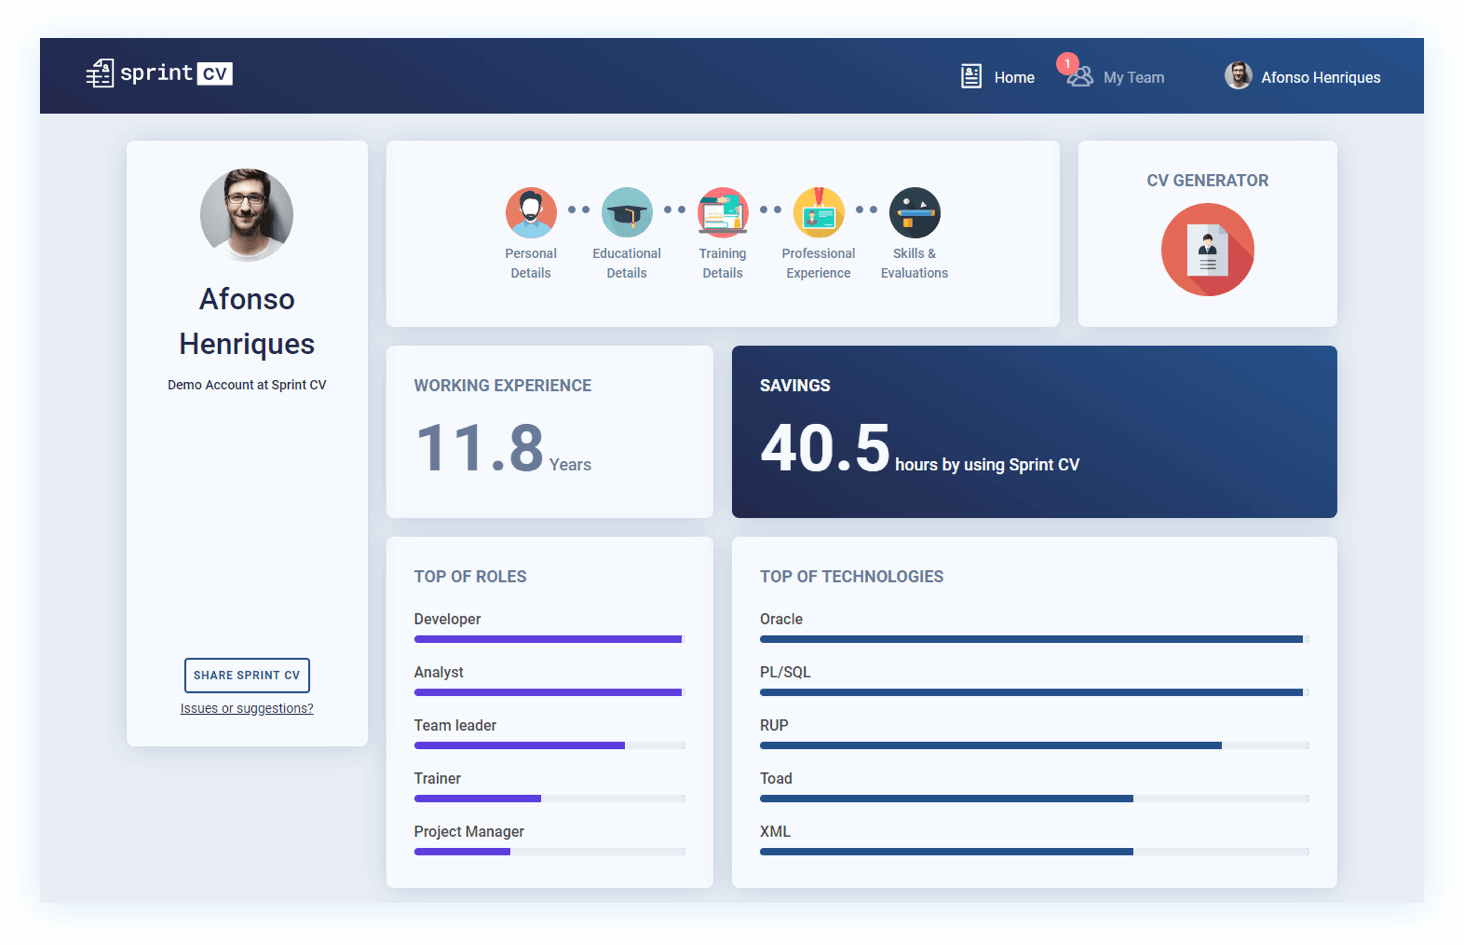Launch the CV Generator document icon
This screenshot has height=945, width=1464.
(x=1207, y=250)
